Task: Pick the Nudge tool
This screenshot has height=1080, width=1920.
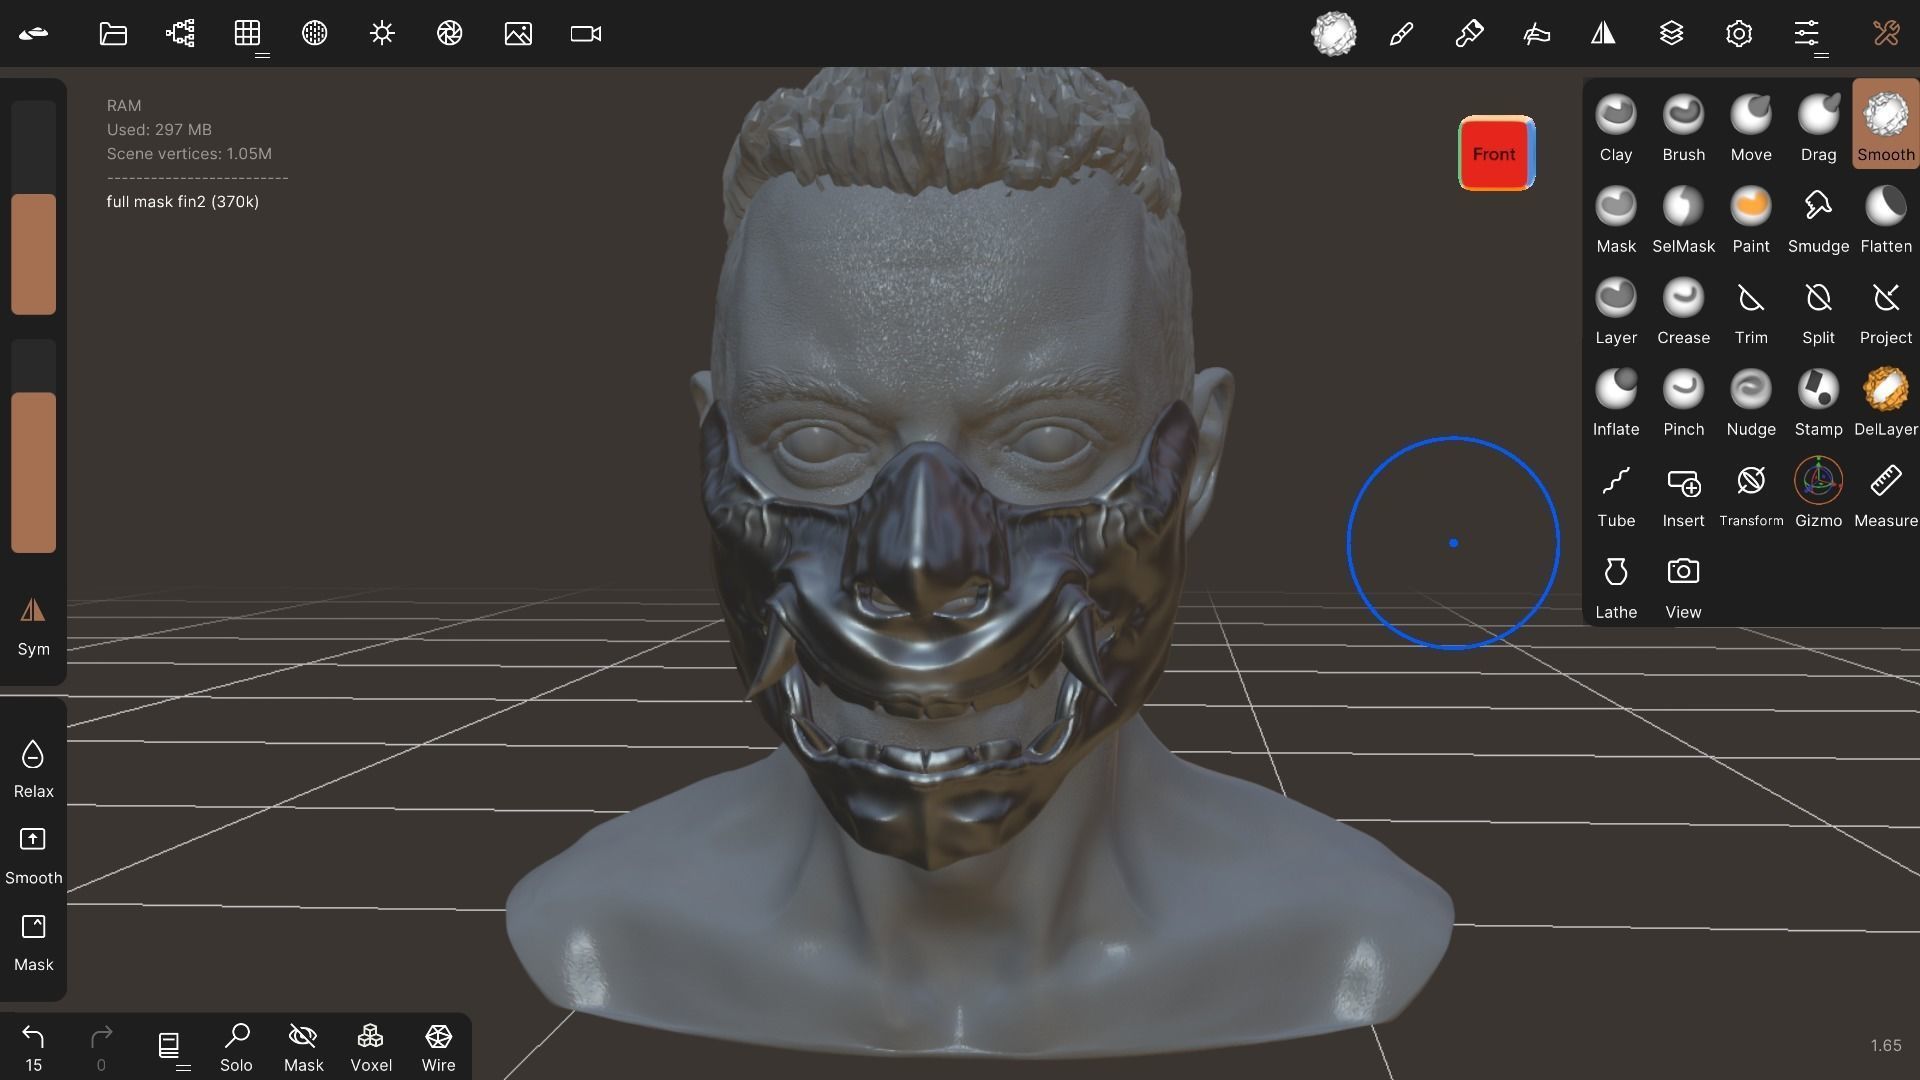Action: point(1751,401)
